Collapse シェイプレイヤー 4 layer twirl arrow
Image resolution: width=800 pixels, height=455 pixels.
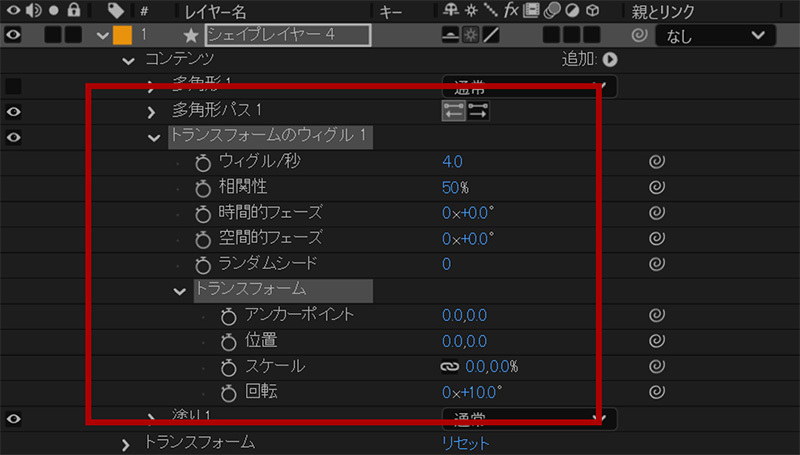point(103,36)
